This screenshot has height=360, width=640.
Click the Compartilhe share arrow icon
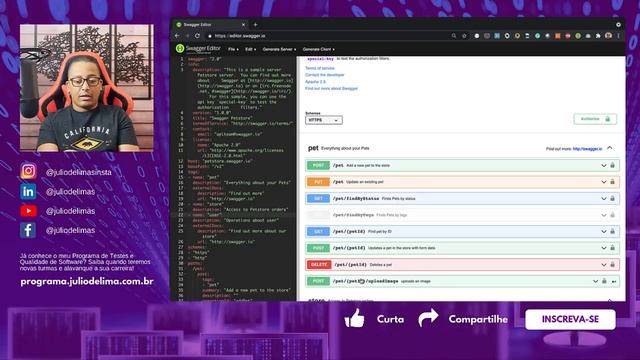pyautogui.click(x=428, y=318)
